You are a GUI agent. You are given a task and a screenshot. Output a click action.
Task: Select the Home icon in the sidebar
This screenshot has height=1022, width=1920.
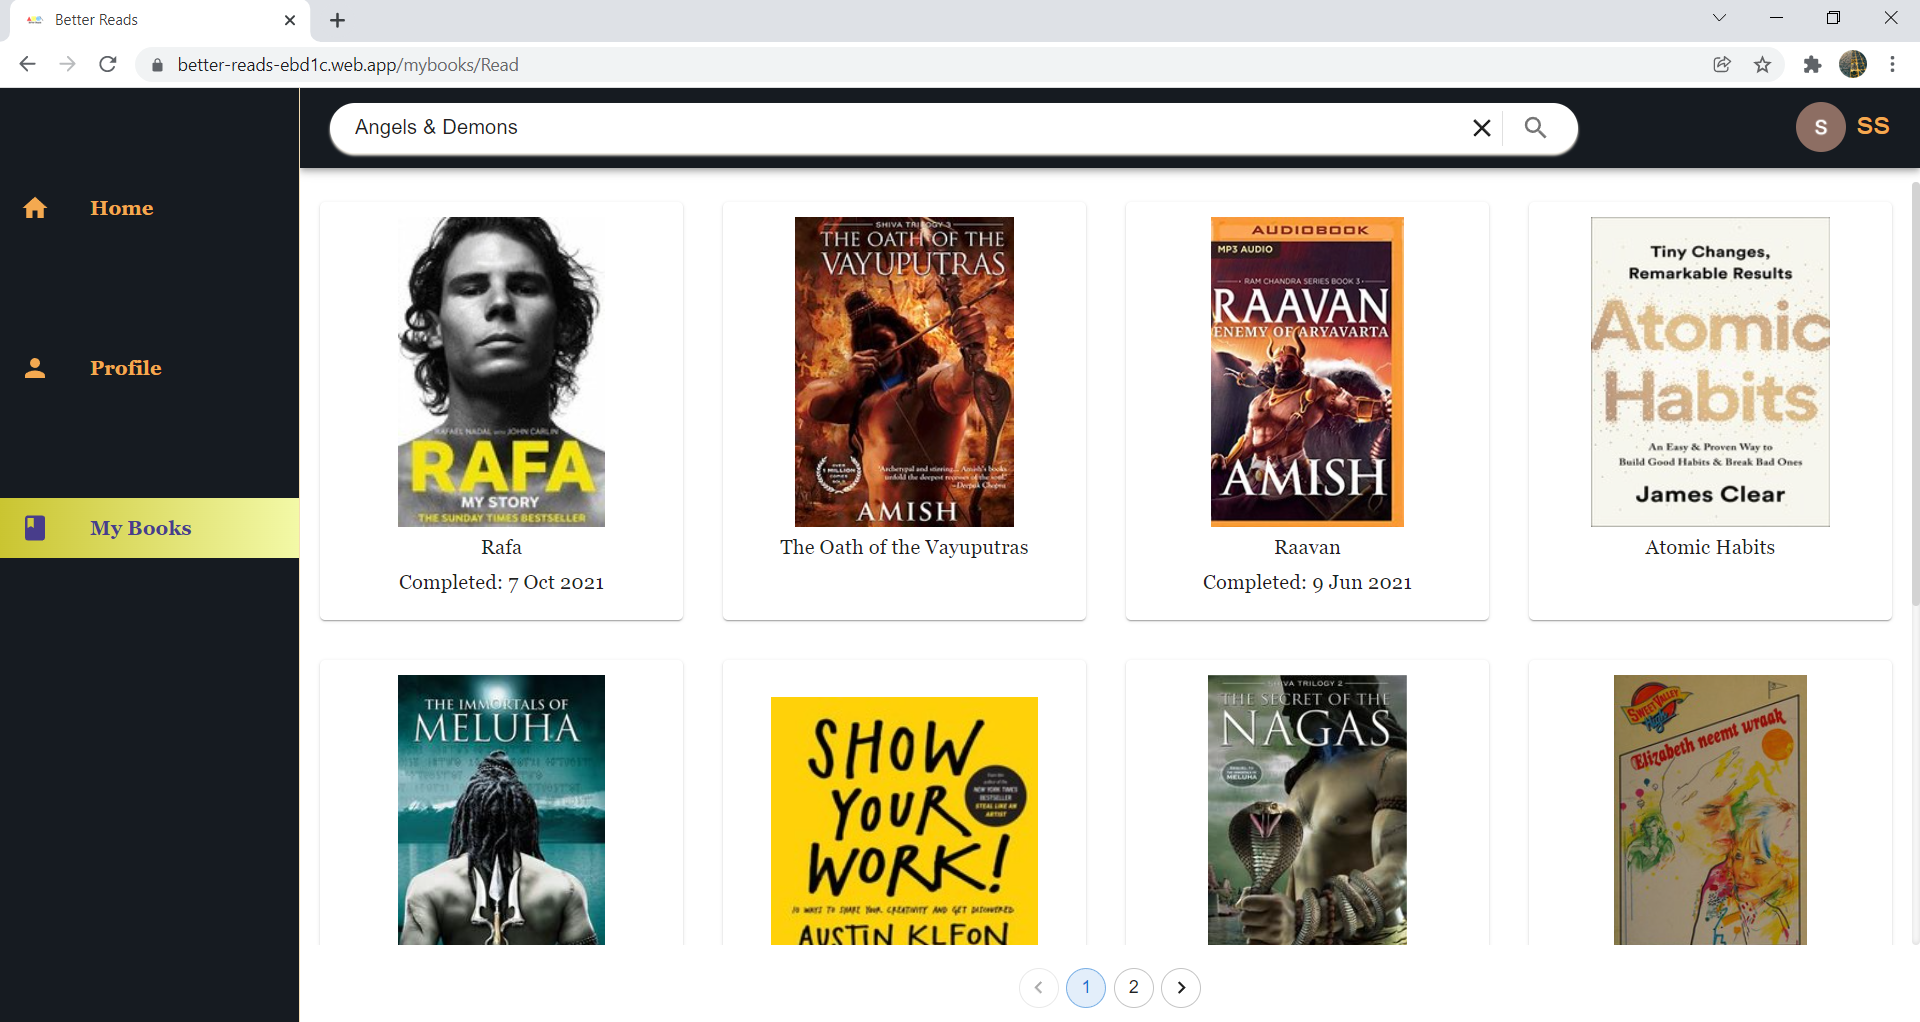click(35, 208)
